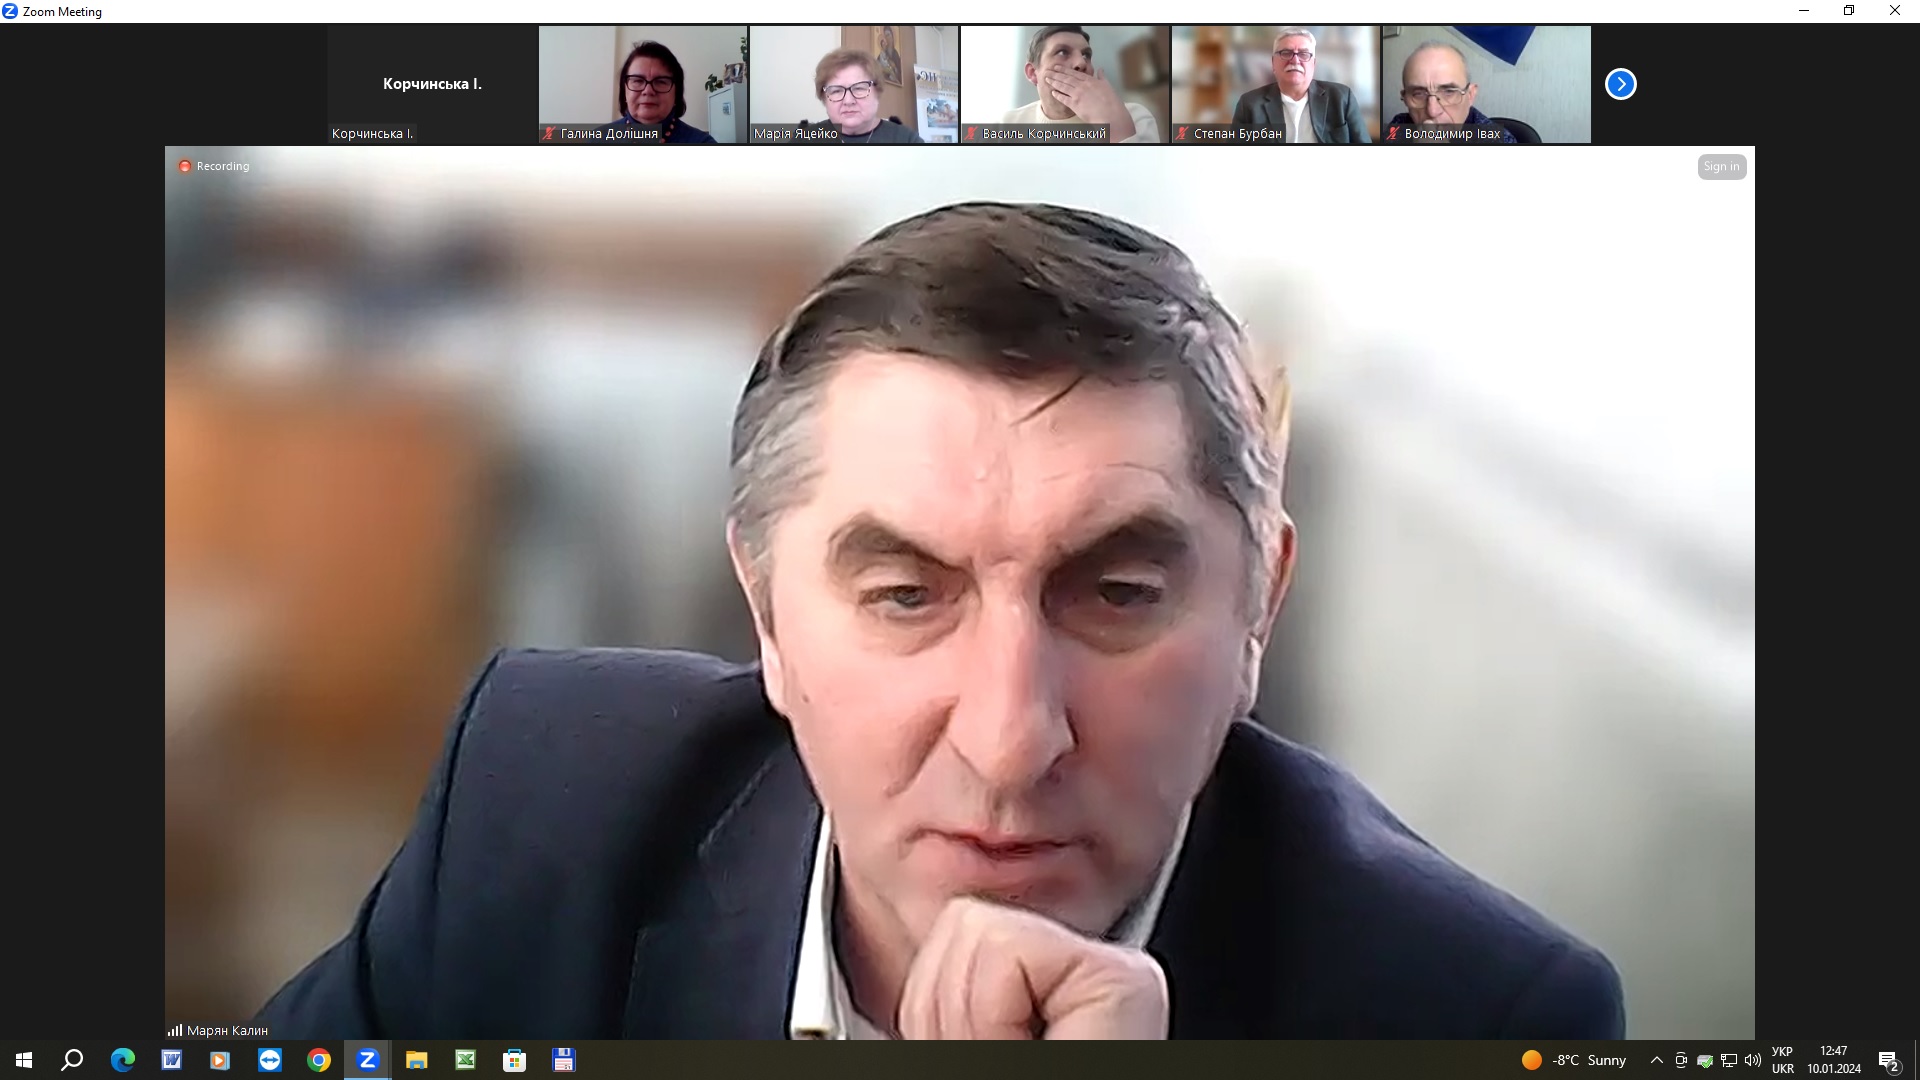This screenshot has height=1080, width=1920.
Task: Open TeamViewer from the taskbar
Action: 270,1060
